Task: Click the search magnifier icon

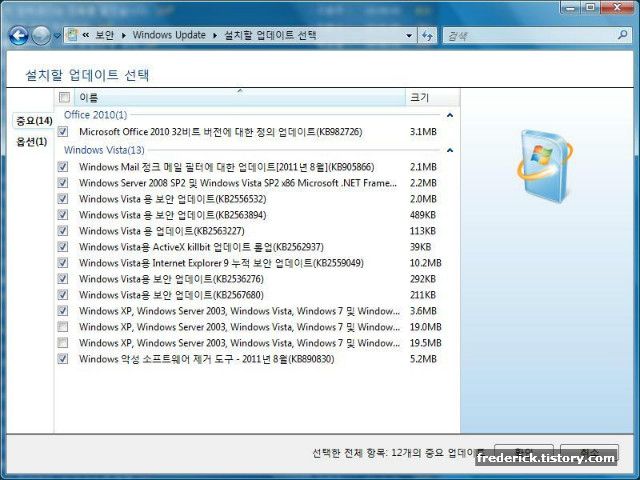Action: click(x=622, y=35)
